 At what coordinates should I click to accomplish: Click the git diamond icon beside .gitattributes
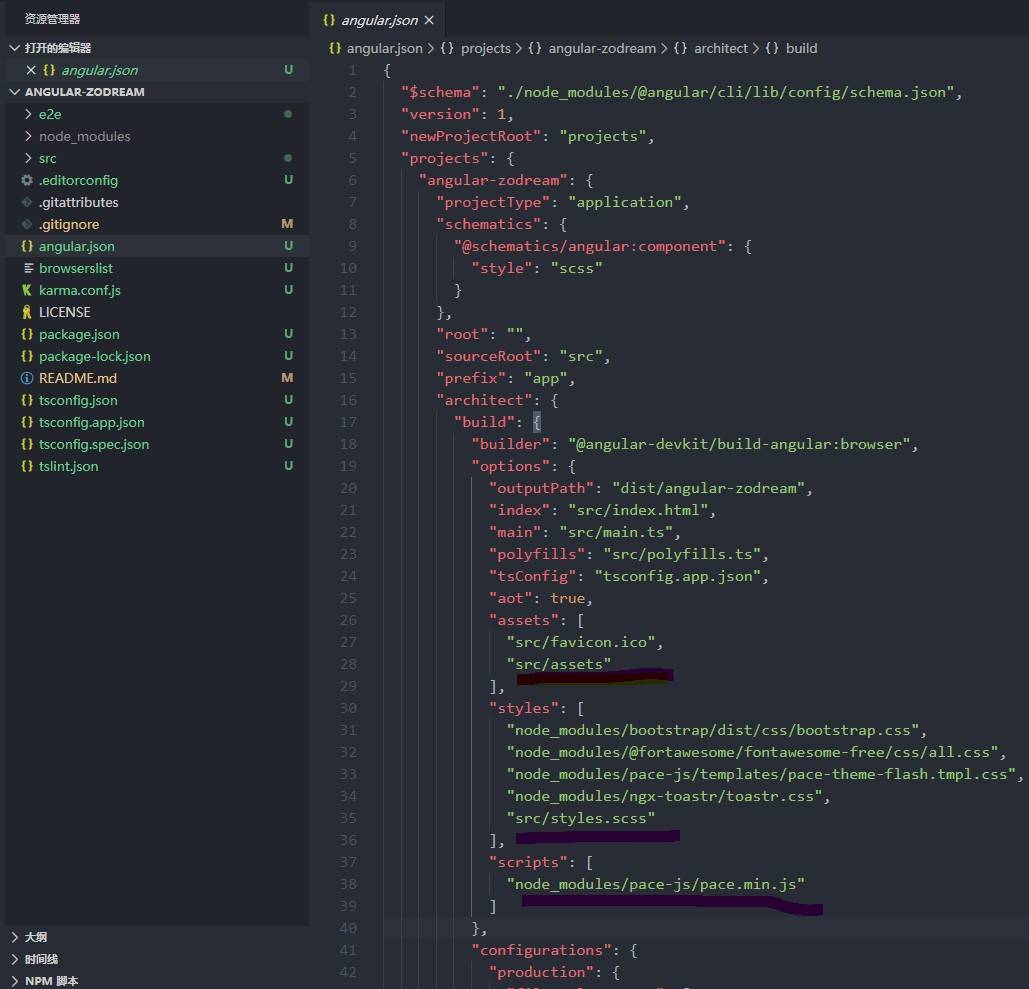27,202
